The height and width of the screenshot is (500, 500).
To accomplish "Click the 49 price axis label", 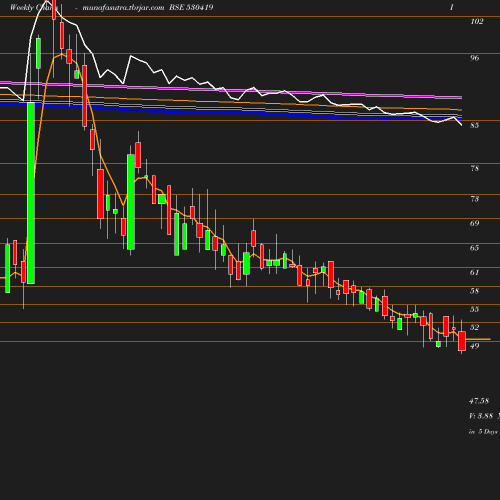I will pyautogui.click(x=475, y=346).
